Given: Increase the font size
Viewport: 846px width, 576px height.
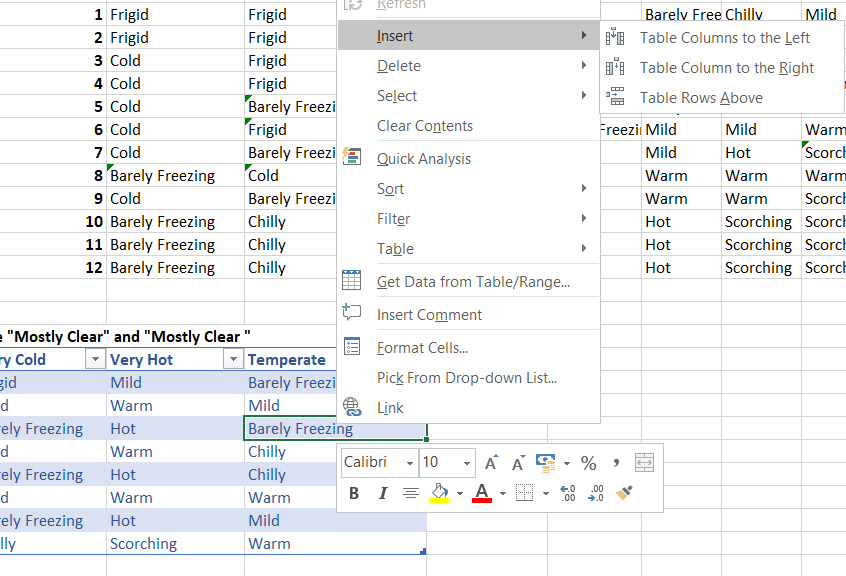Looking at the screenshot, I should [x=489, y=461].
